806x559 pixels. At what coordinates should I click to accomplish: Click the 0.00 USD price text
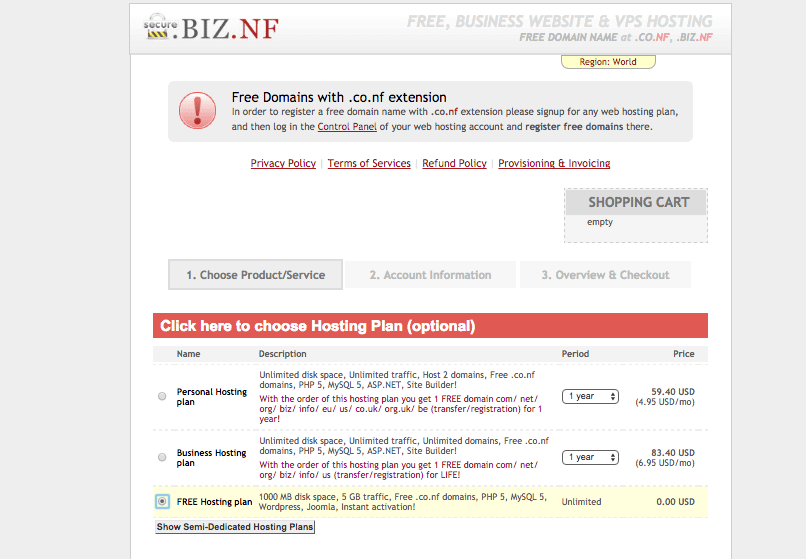tap(675, 501)
